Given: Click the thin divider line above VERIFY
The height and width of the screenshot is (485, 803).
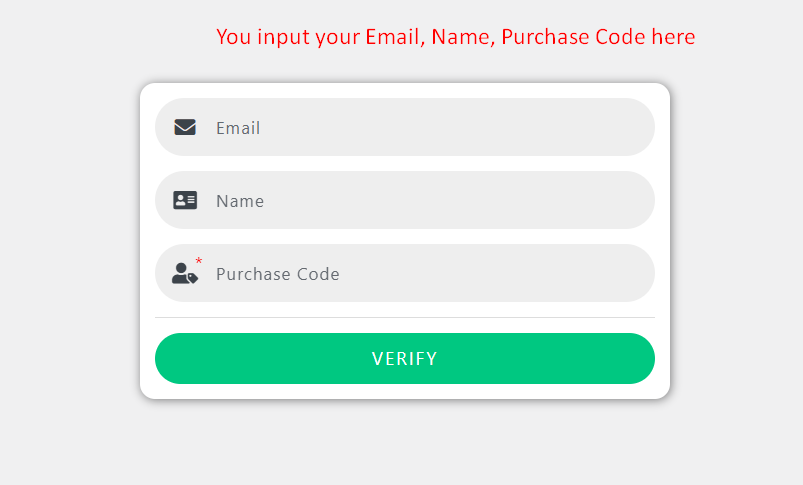Looking at the screenshot, I should [x=404, y=317].
